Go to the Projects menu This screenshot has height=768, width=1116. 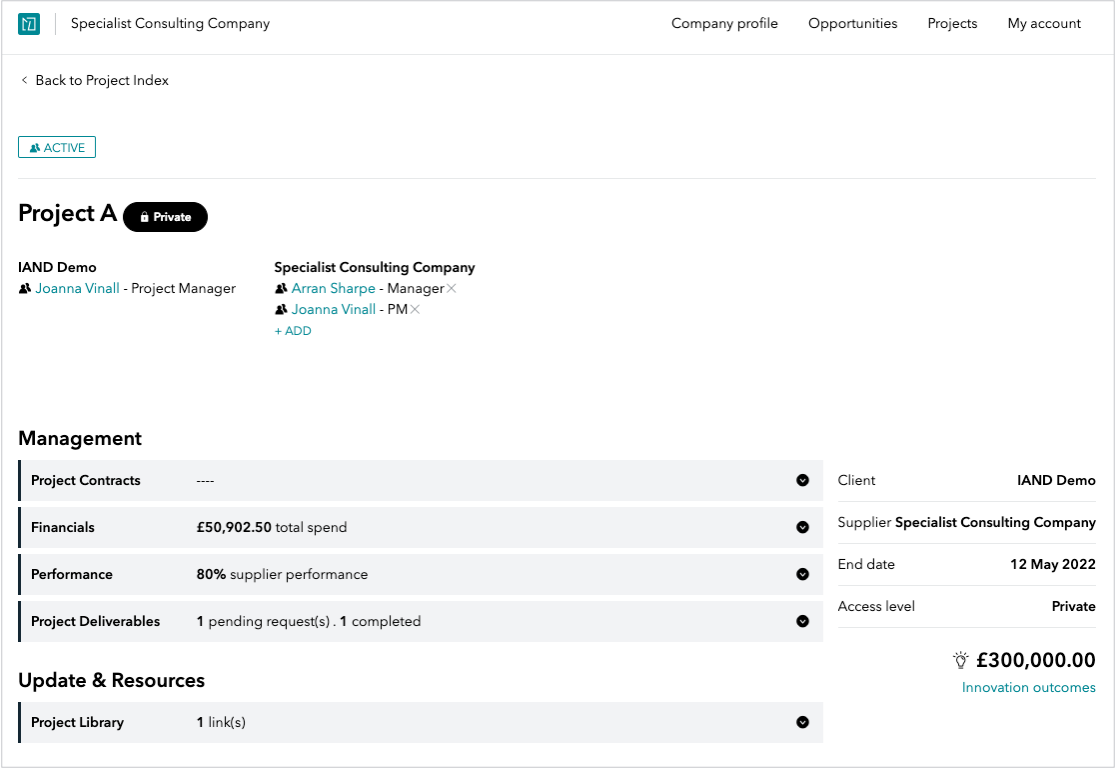952,23
